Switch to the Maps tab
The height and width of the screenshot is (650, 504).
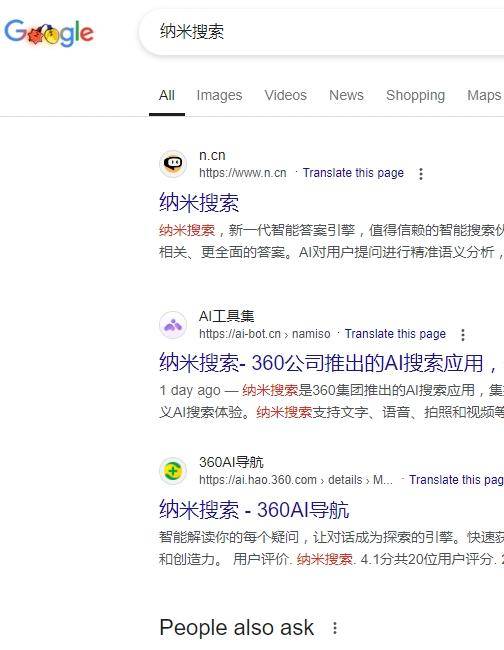(484, 95)
